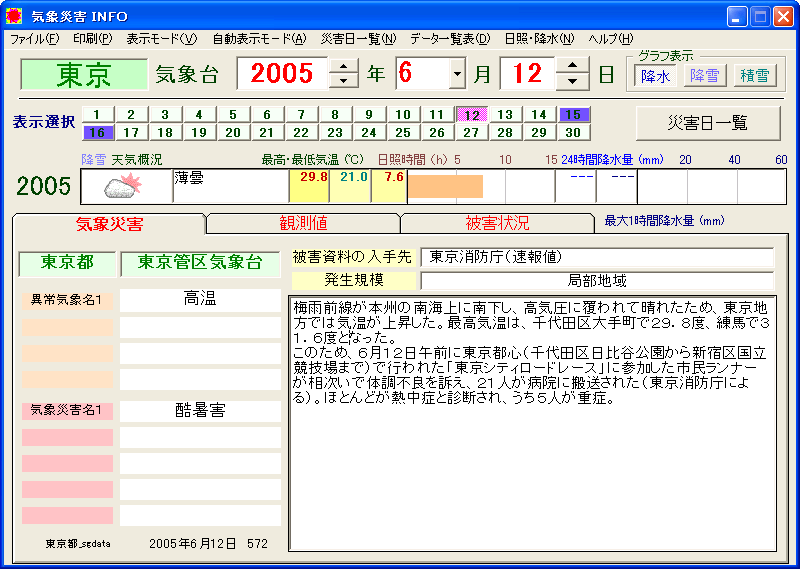Decrease the day with the down arrow

[572, 81]
